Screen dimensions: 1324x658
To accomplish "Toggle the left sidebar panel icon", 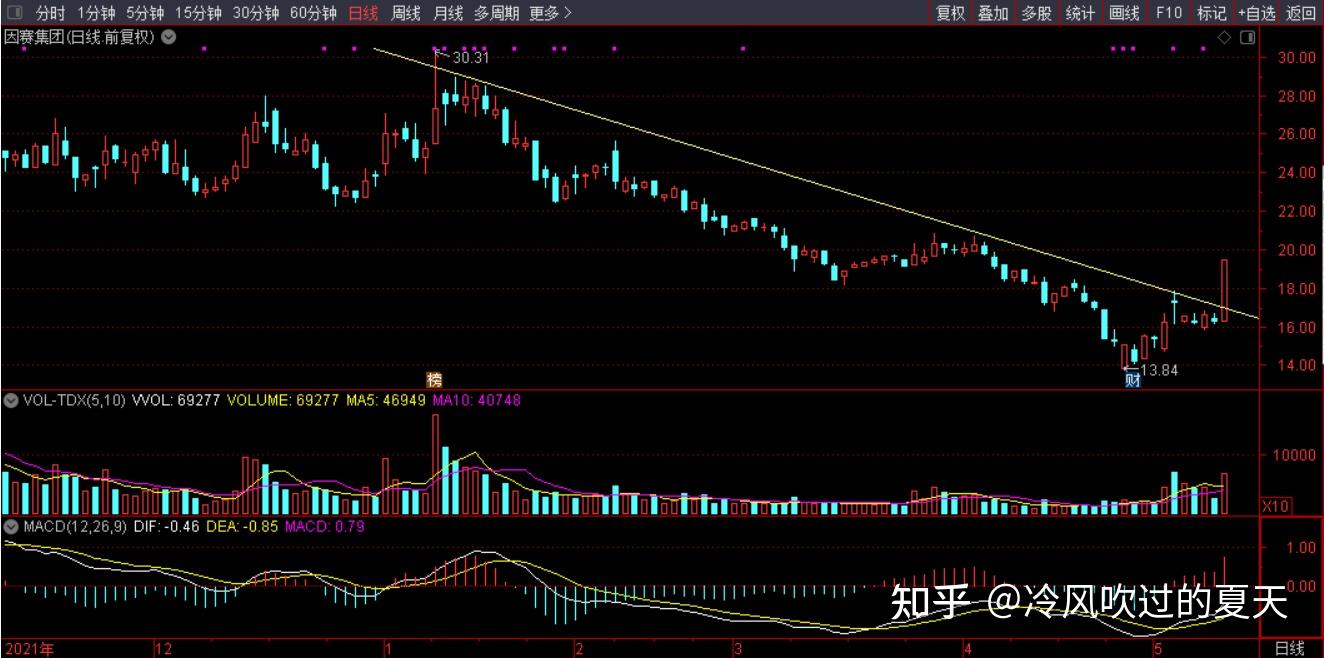I will 14,13.
